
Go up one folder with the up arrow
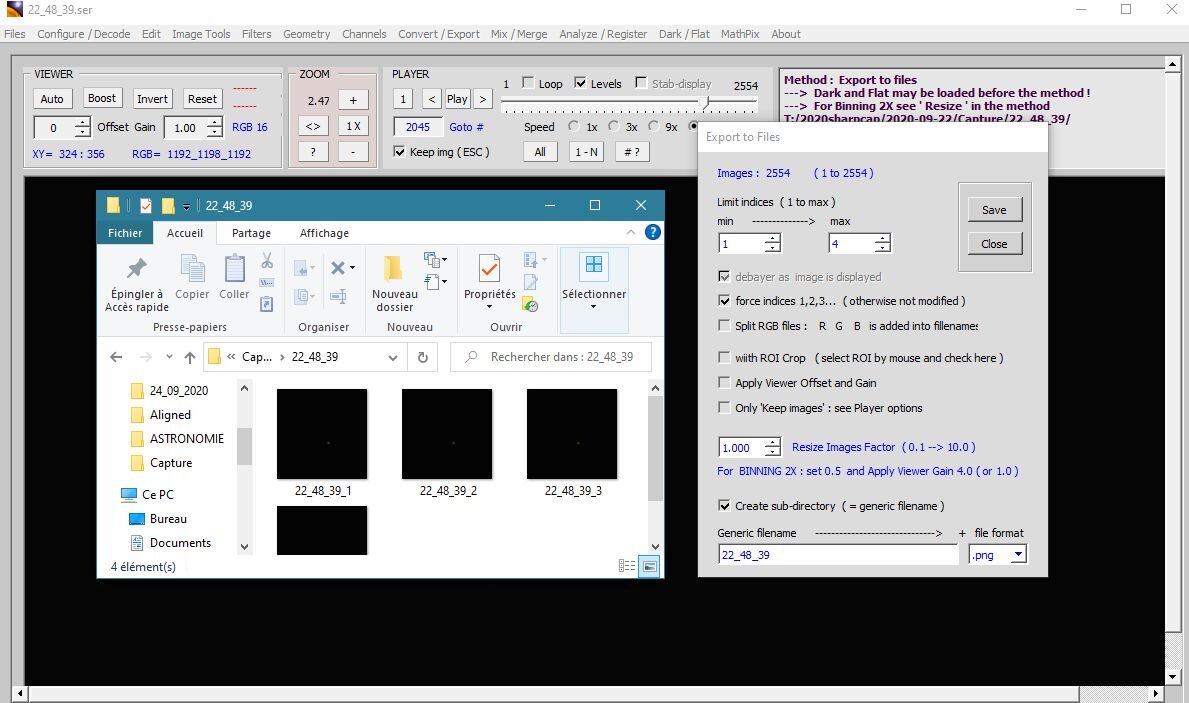point(189,357)
